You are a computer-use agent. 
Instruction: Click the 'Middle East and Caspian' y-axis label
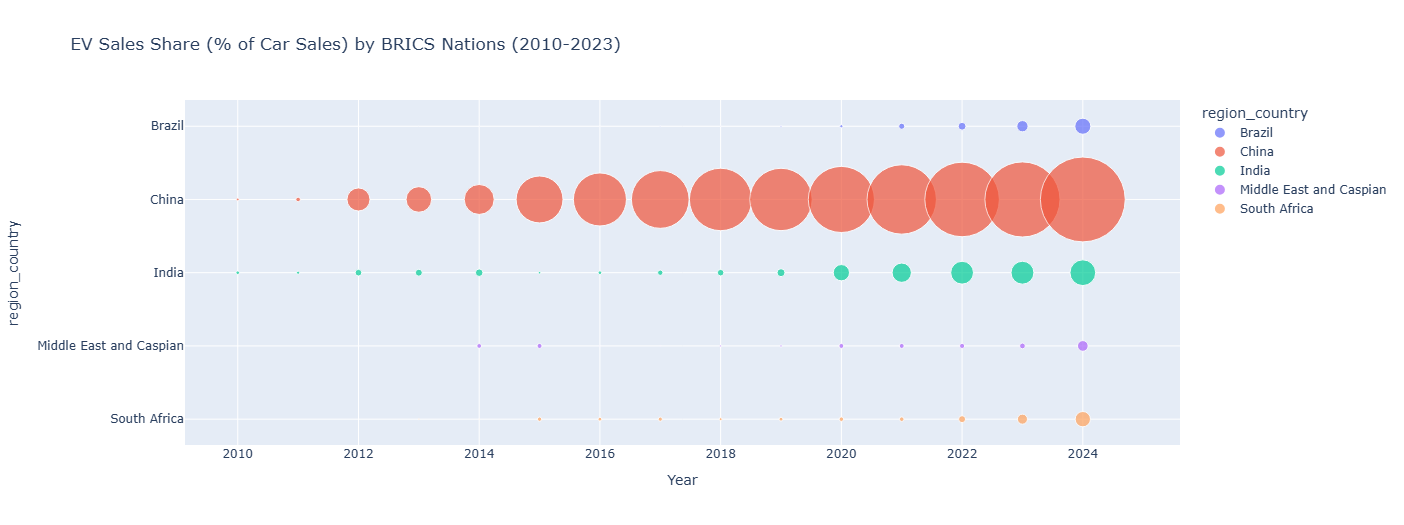[110, 346]
